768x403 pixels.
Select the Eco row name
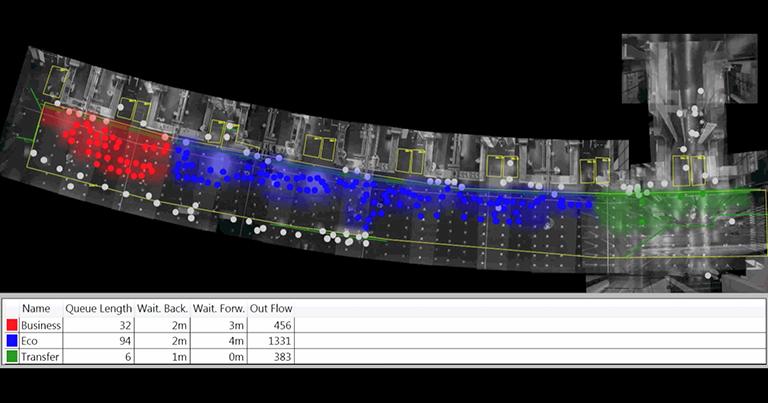click(x=29, y=341)
